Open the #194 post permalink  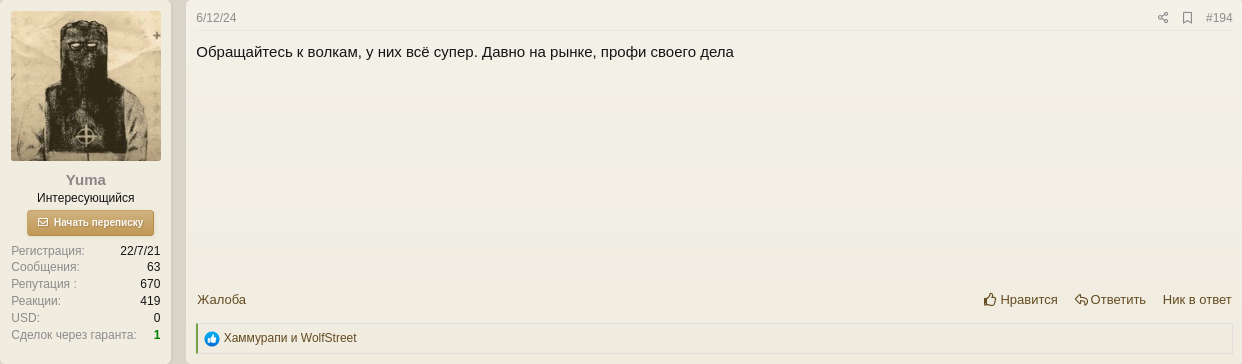pos(1219,18)
